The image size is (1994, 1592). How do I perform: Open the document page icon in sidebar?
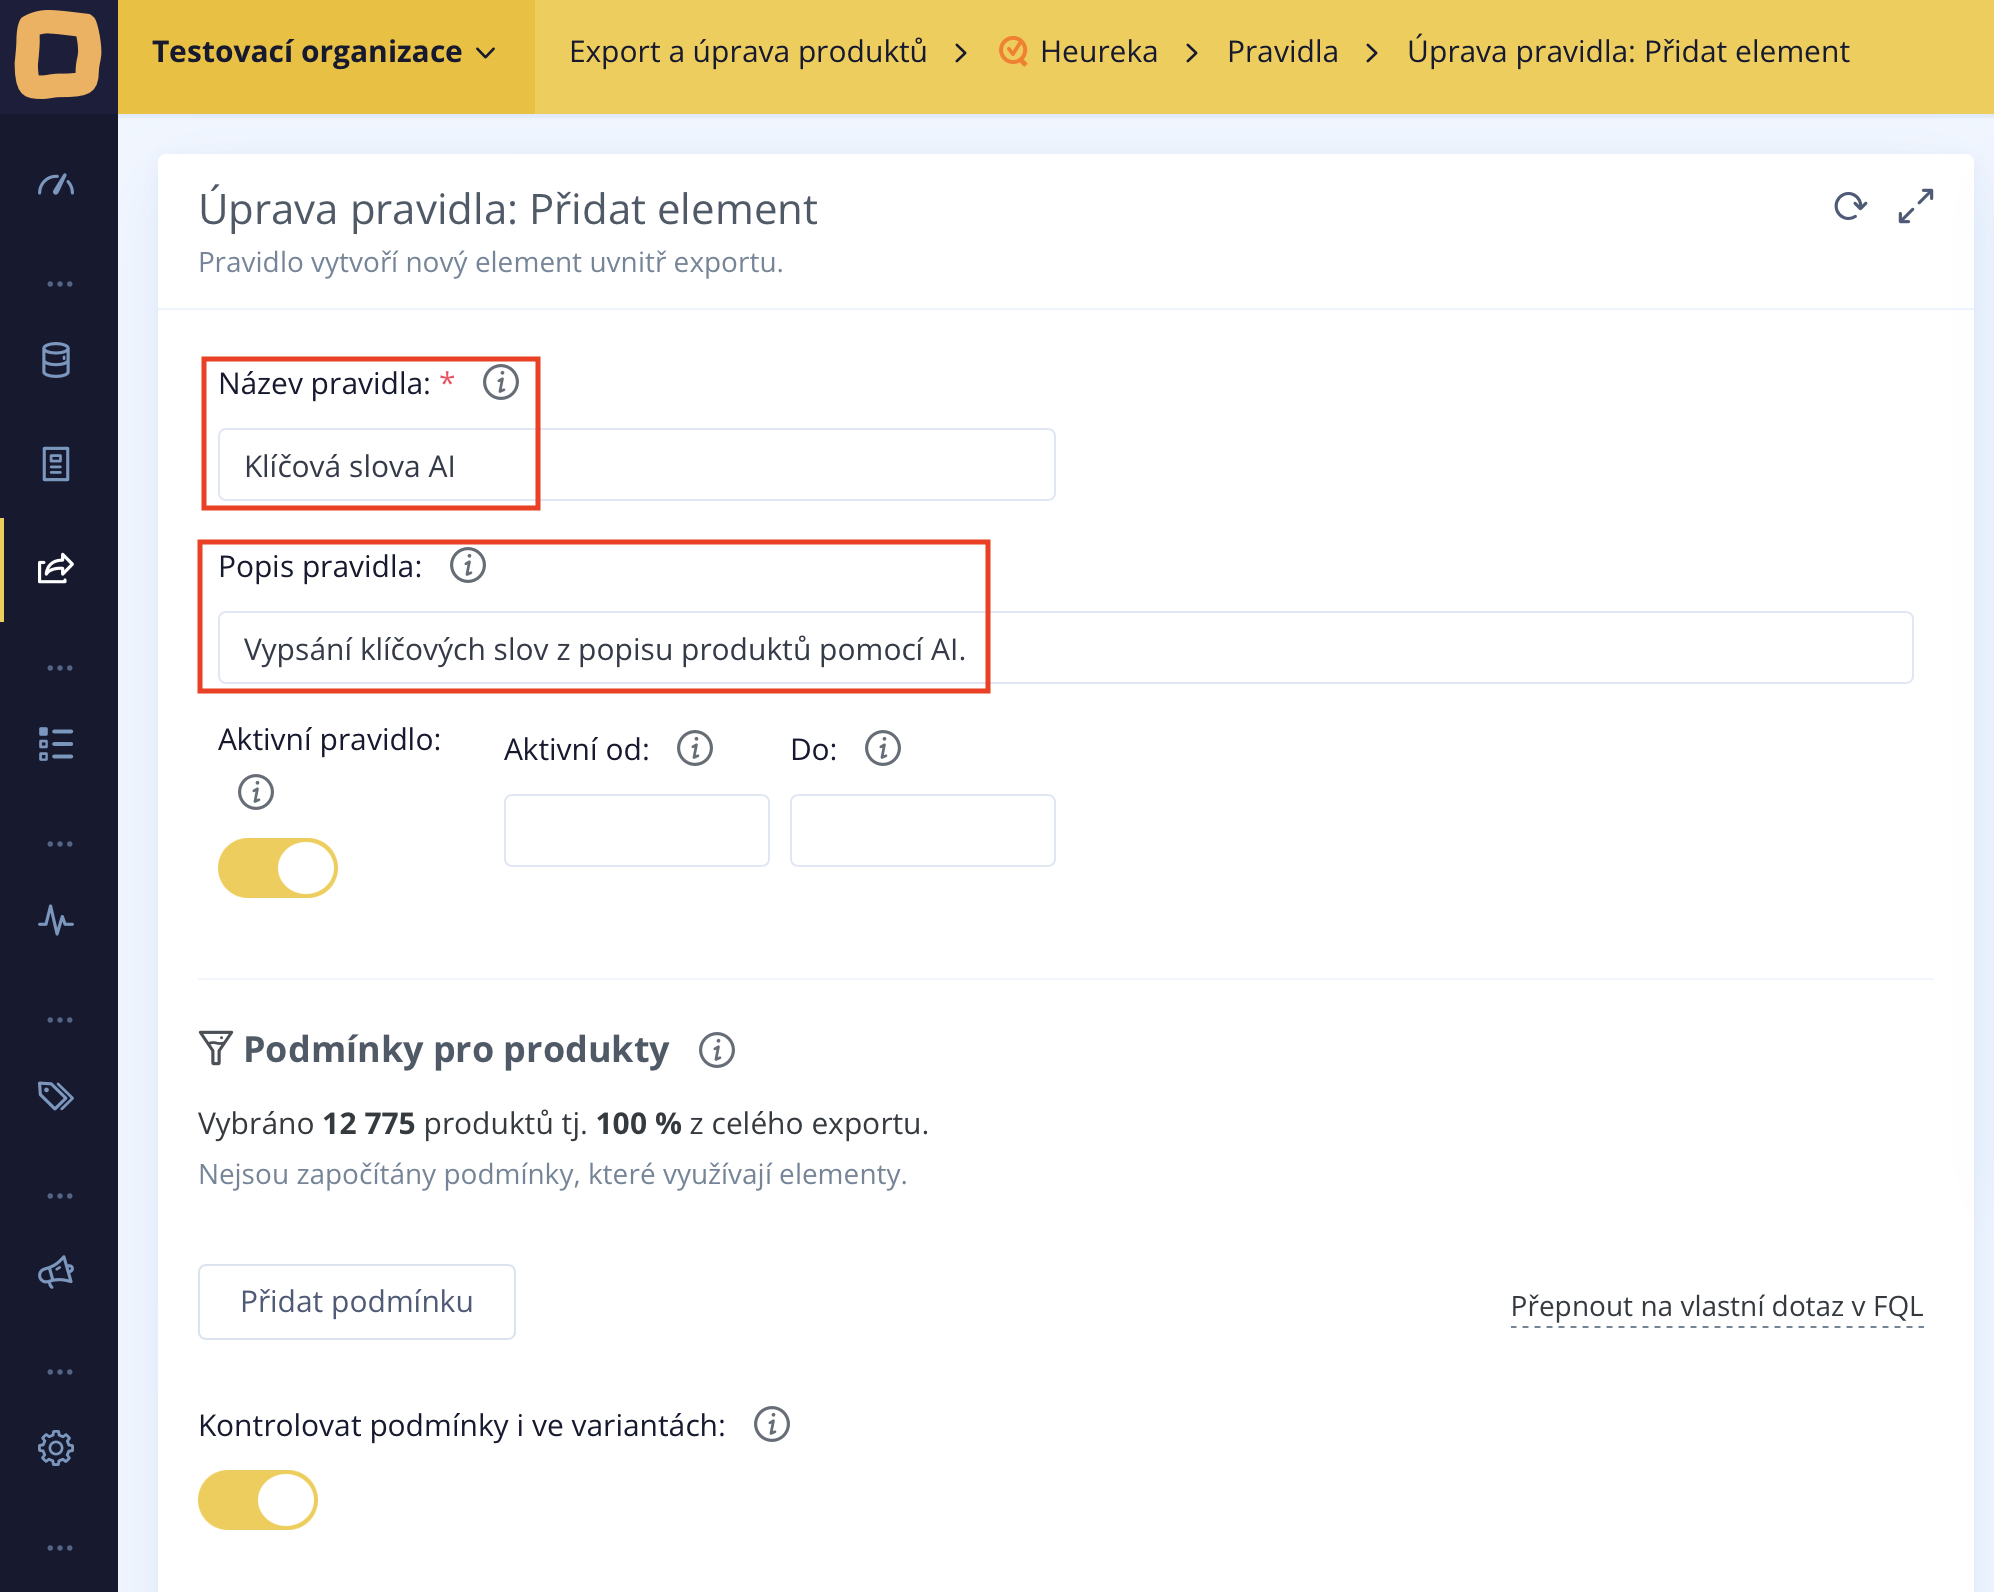point(57,464)
